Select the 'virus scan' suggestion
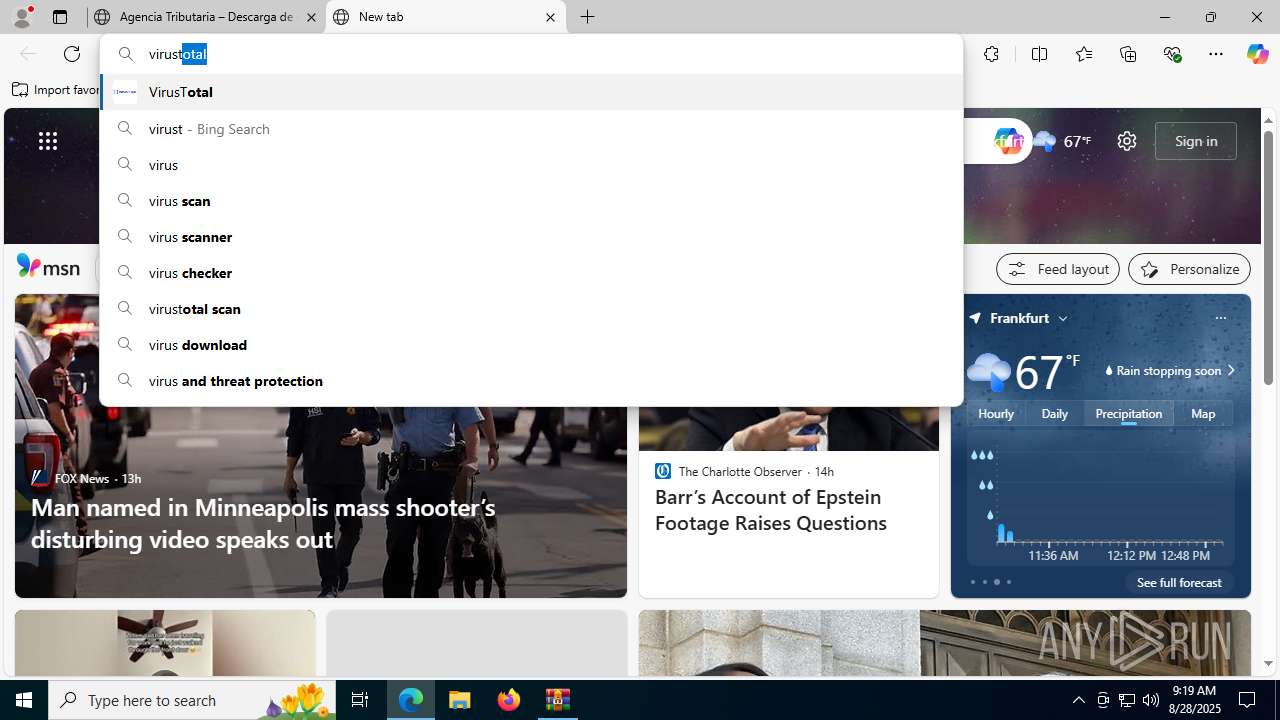The height and width of the screenshot is (720, 1280). 531,201
